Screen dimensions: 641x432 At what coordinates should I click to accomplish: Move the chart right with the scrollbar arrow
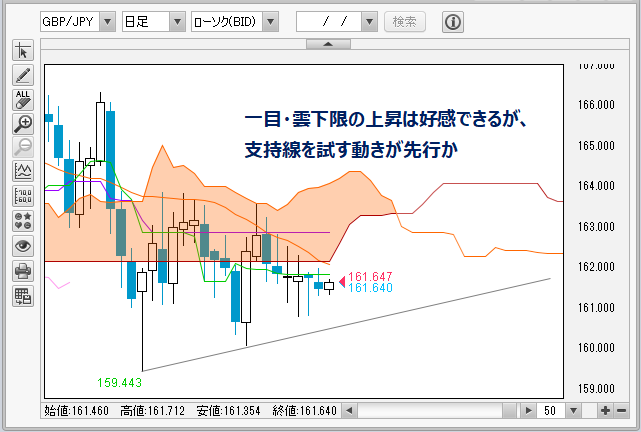pyautogui.click(x=528, y=410)
